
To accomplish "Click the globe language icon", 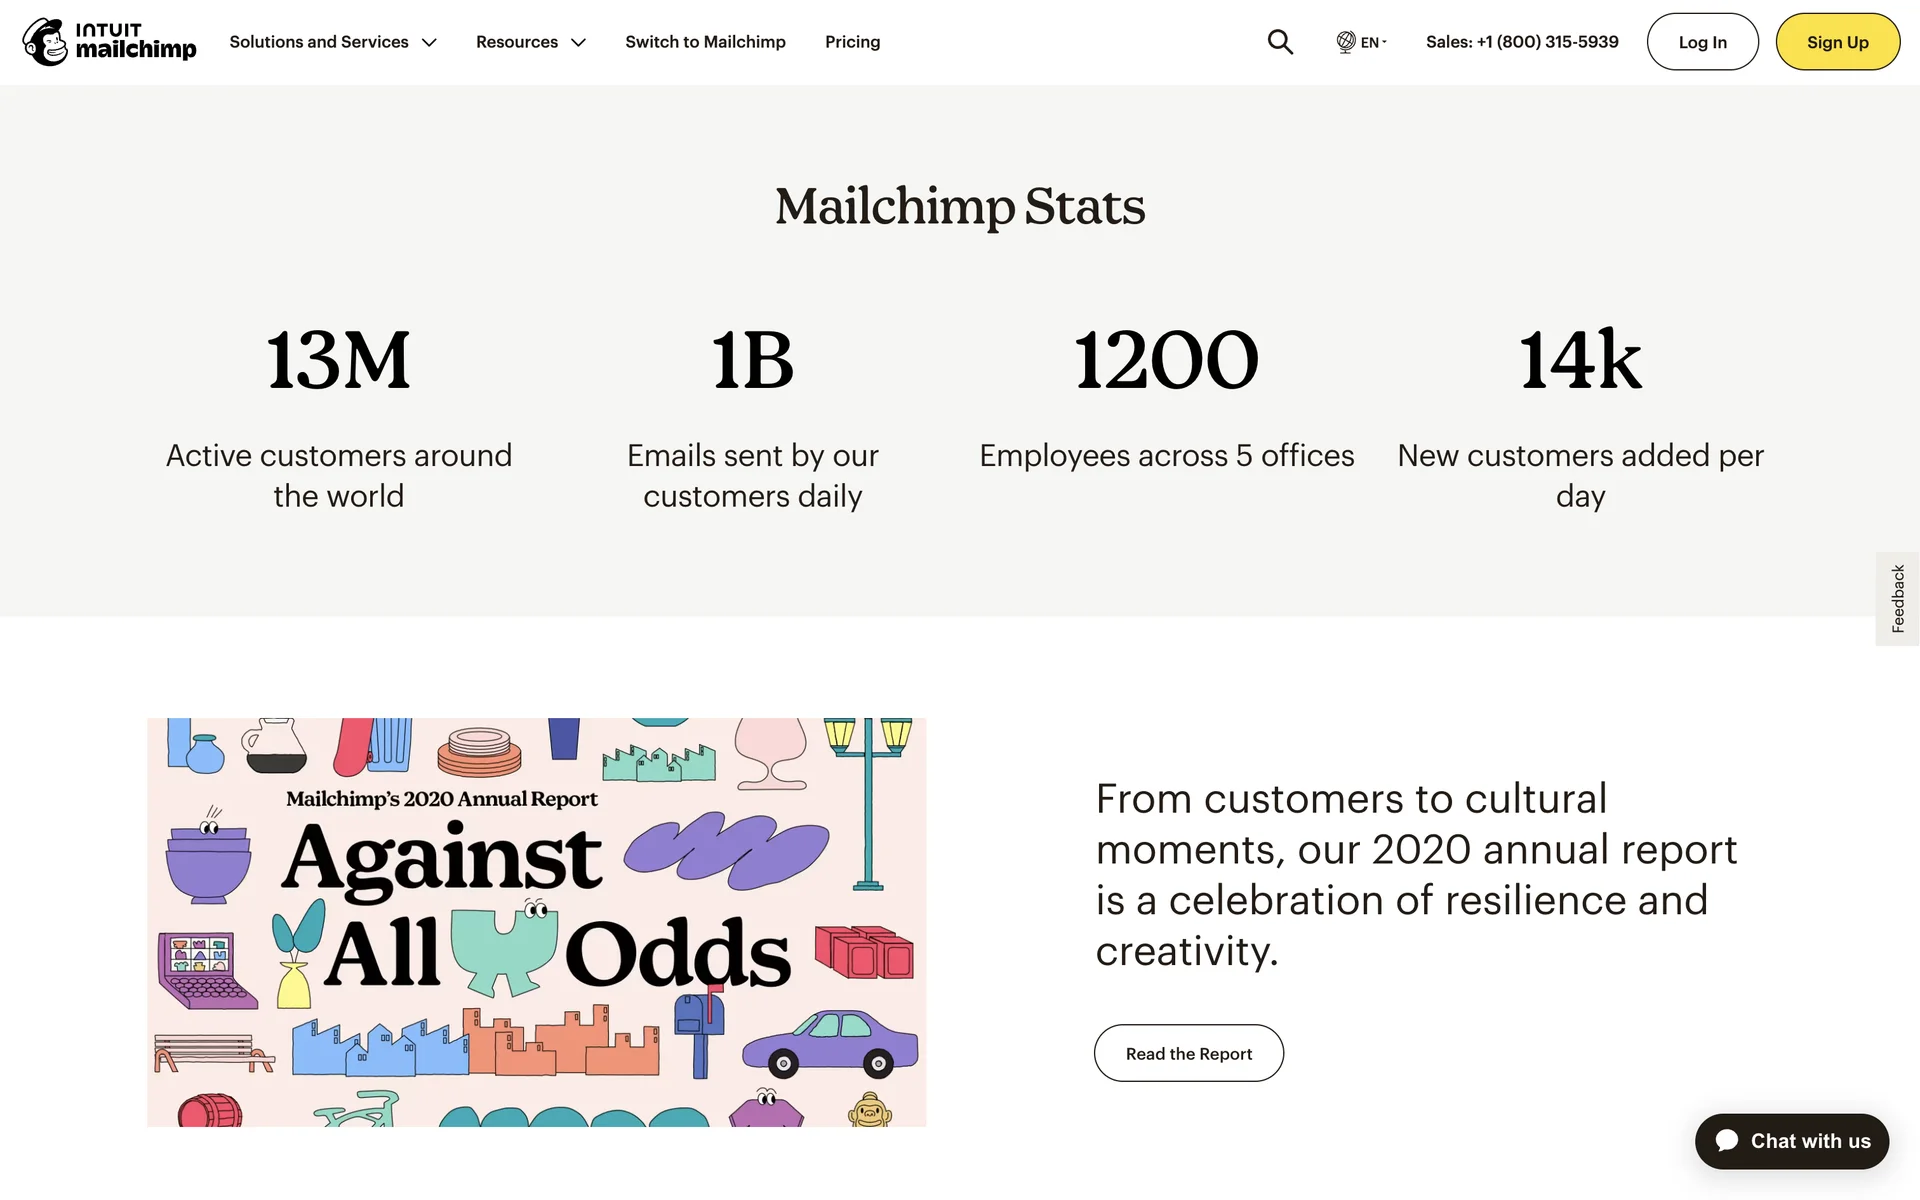I will [x=1346, y=42].
